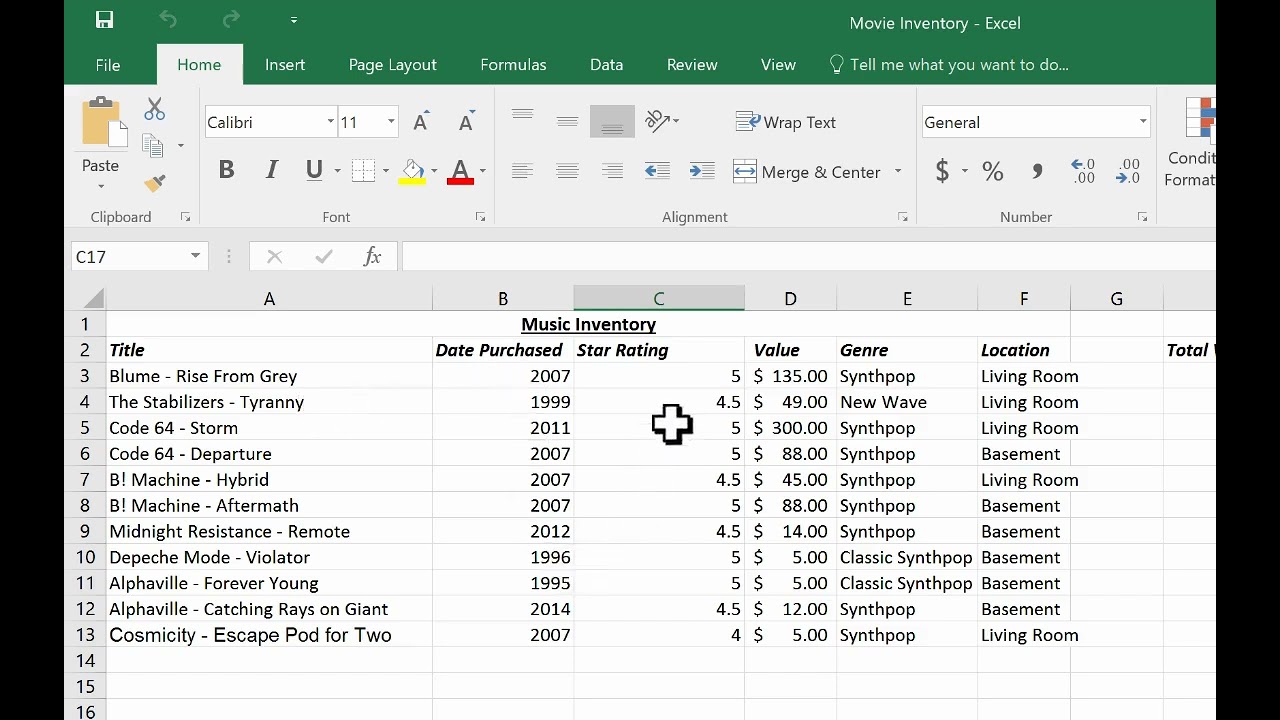Open Underline style dropdown arrow
The image size is (1280, 720).
[x=337, y=171]
